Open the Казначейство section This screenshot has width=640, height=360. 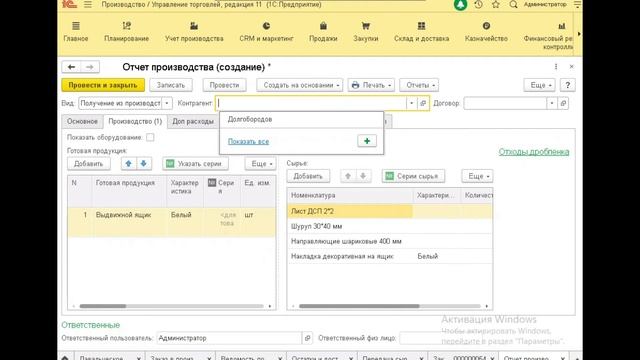click(x=486, y=32)
